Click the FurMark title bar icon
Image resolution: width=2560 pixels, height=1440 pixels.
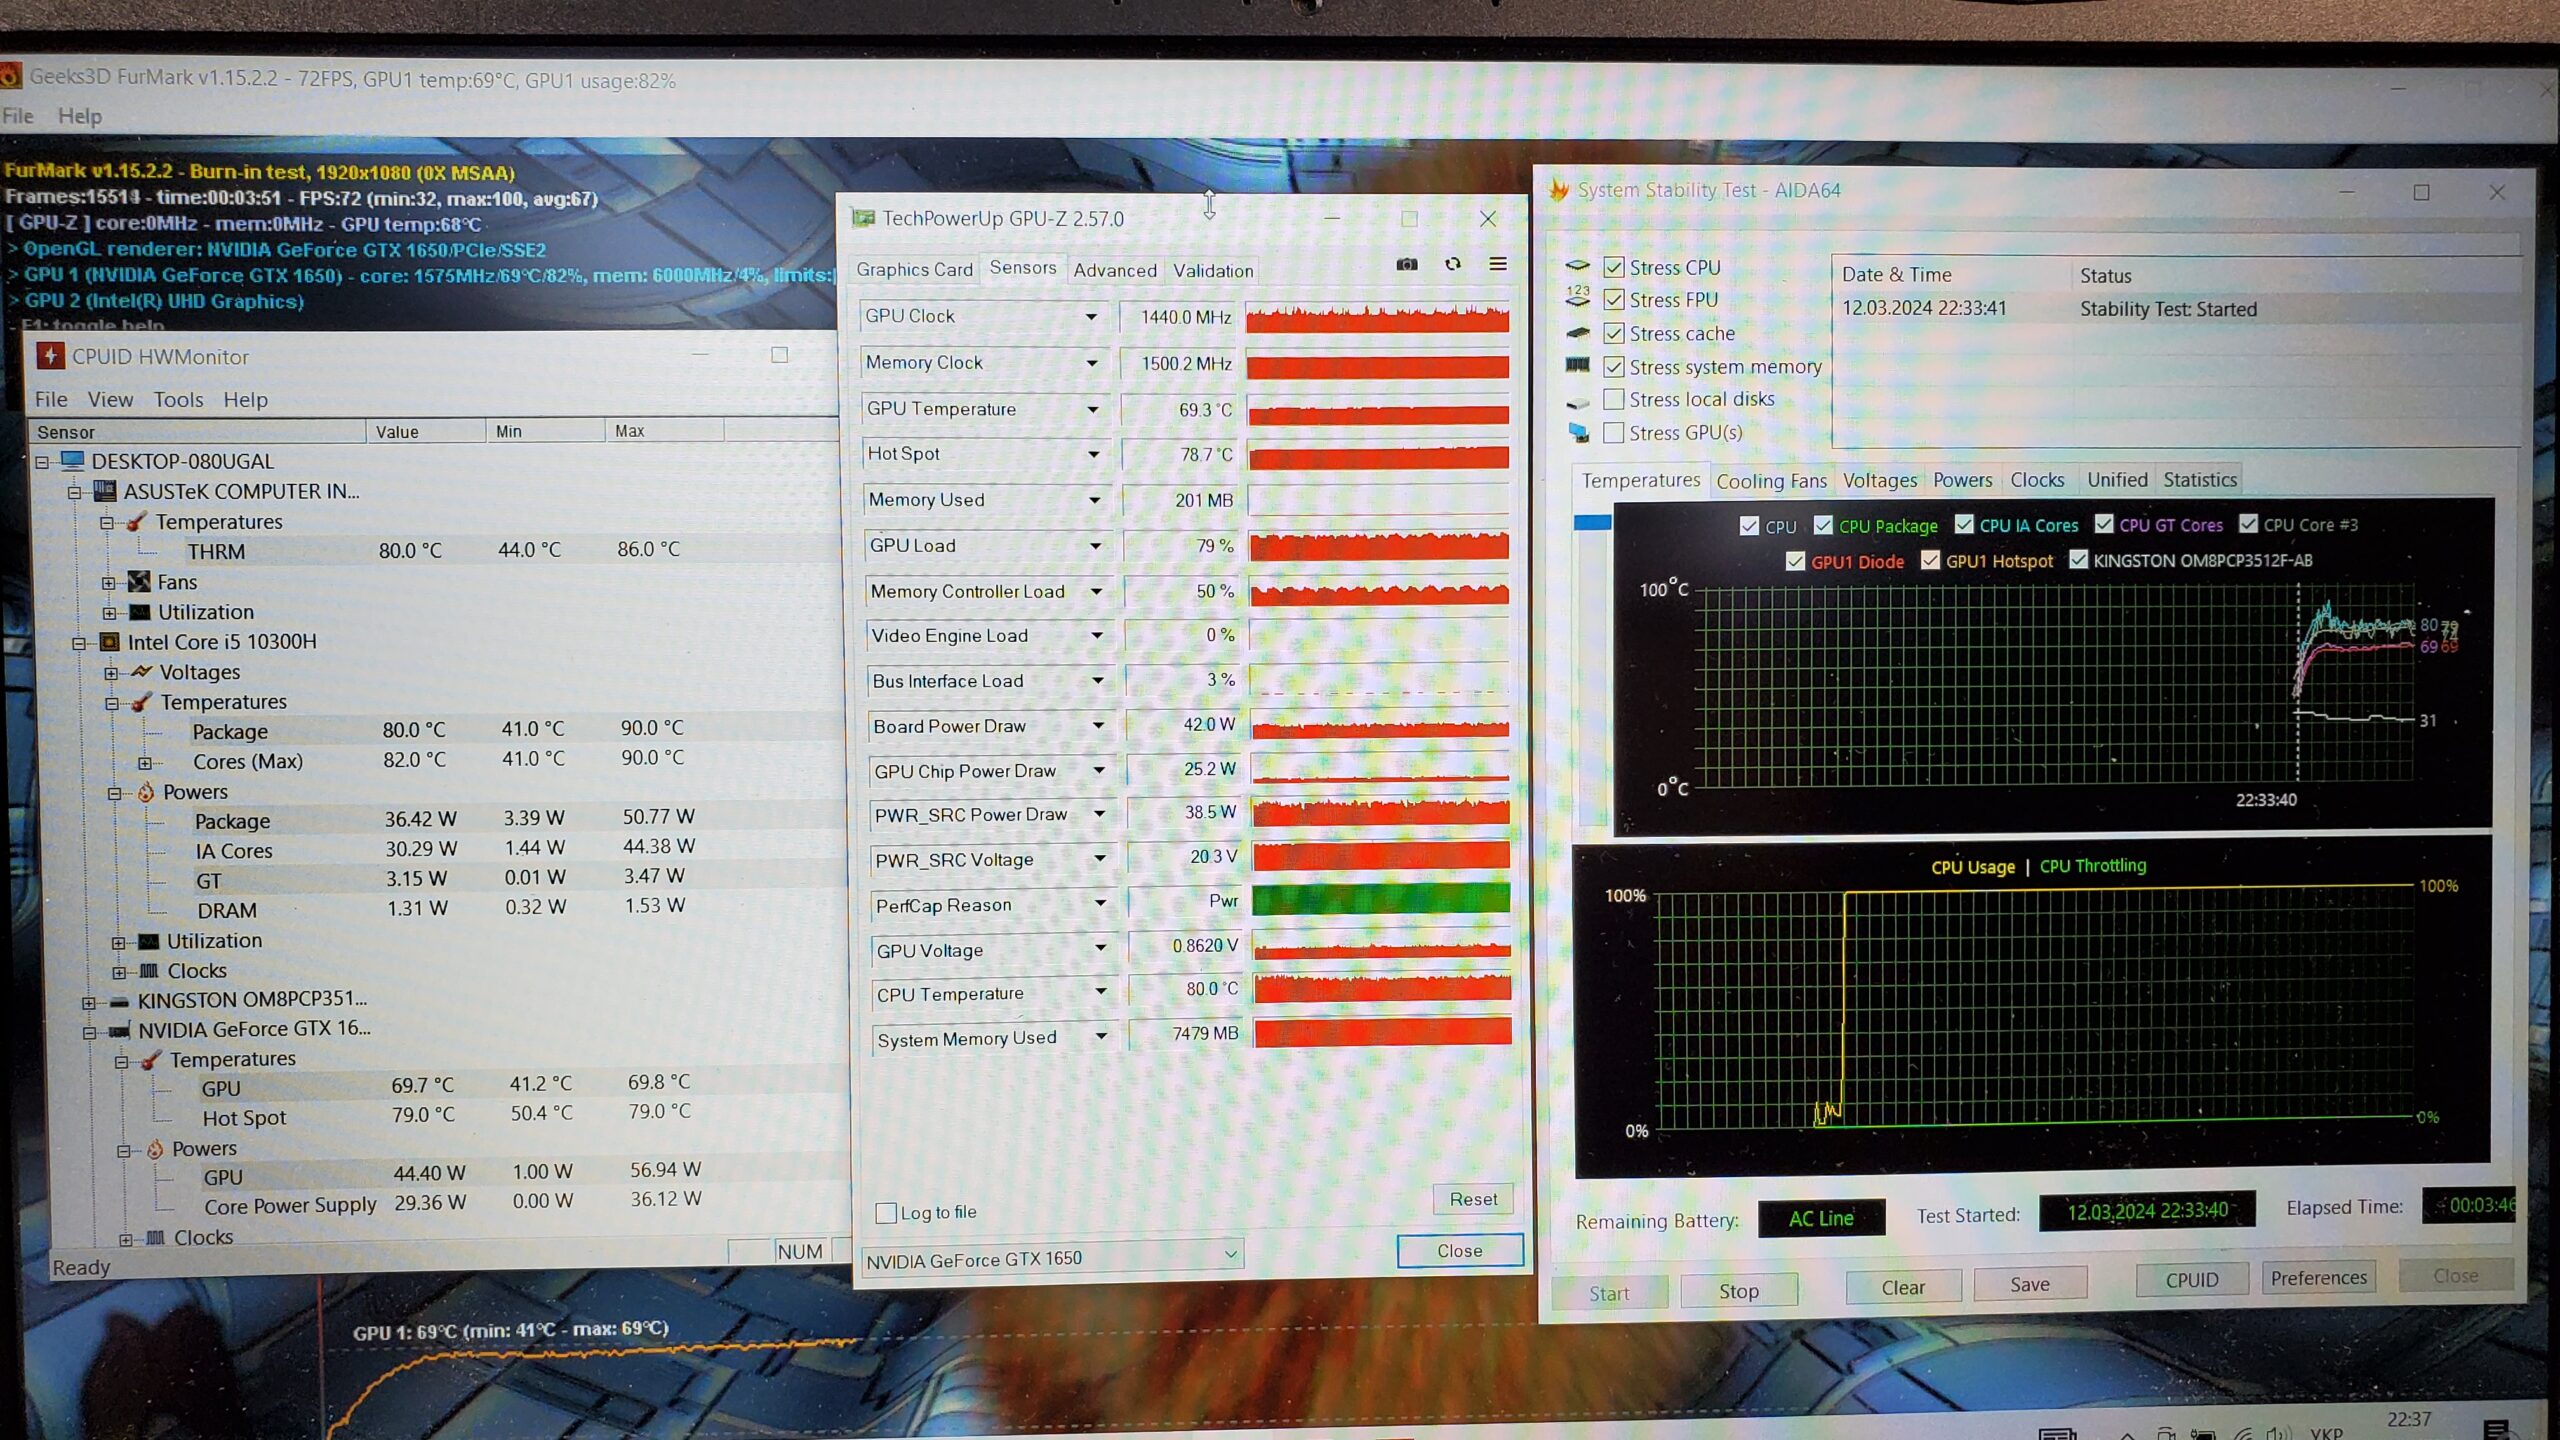tap(10, 76)
